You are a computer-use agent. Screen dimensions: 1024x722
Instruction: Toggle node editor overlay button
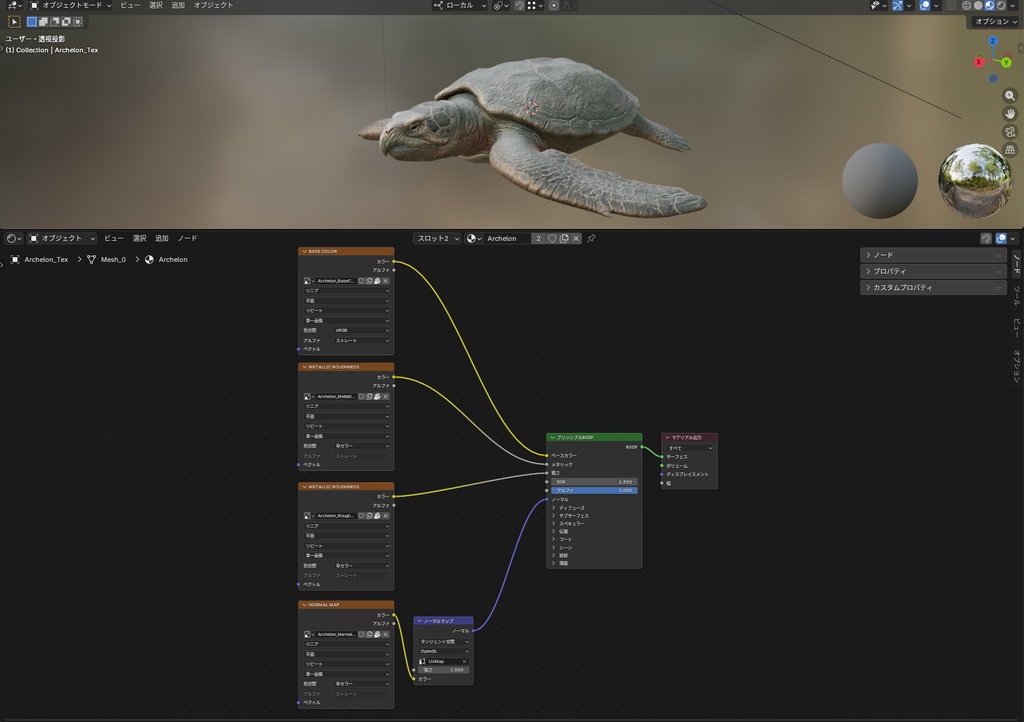[x=1000, y=238]
